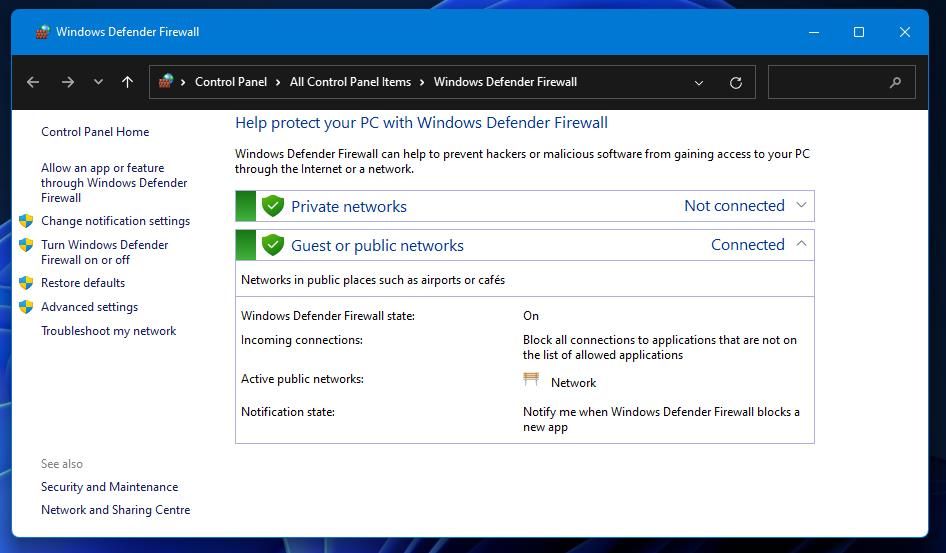Click green shield icon for Guest or public networks
Viewport: 946px width, 553px height.
tap(273, 245)
